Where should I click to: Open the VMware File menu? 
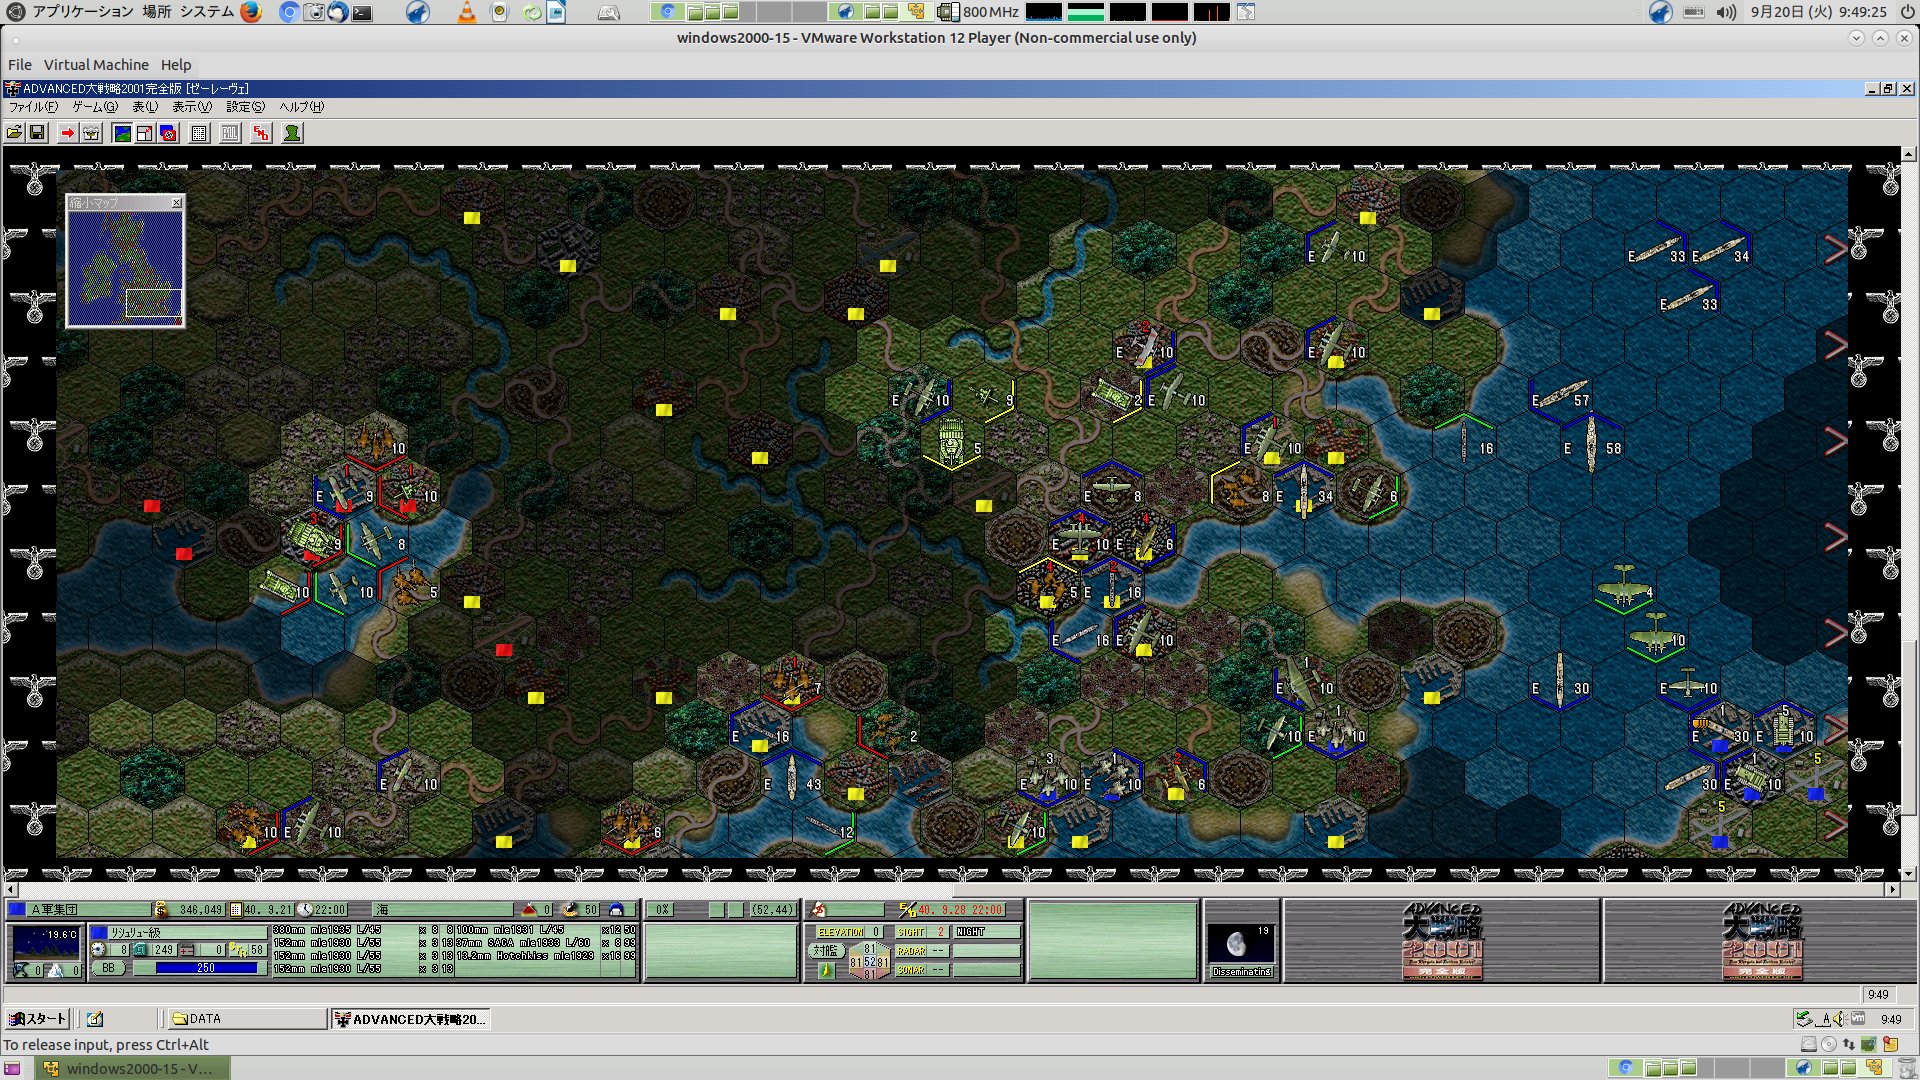click(20, 65)
